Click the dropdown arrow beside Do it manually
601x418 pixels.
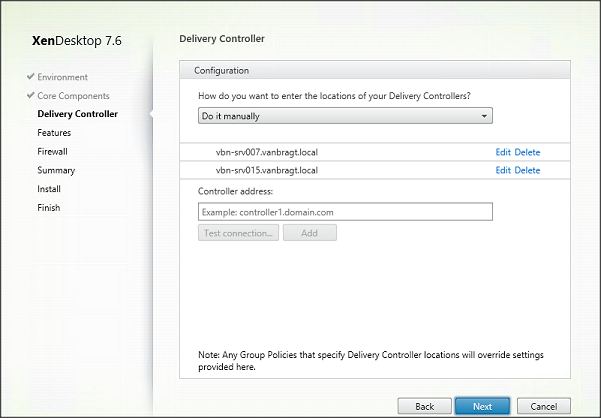pyautogui.click(x=485, y=116)
